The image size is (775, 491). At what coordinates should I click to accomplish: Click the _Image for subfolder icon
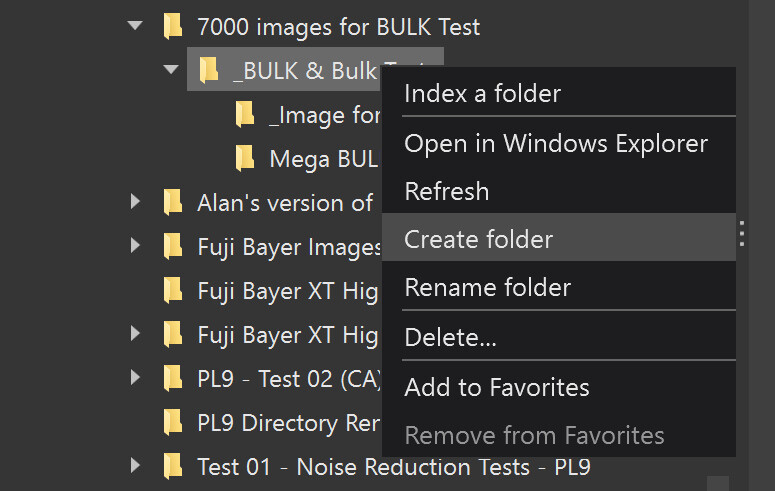coord(244,115)
